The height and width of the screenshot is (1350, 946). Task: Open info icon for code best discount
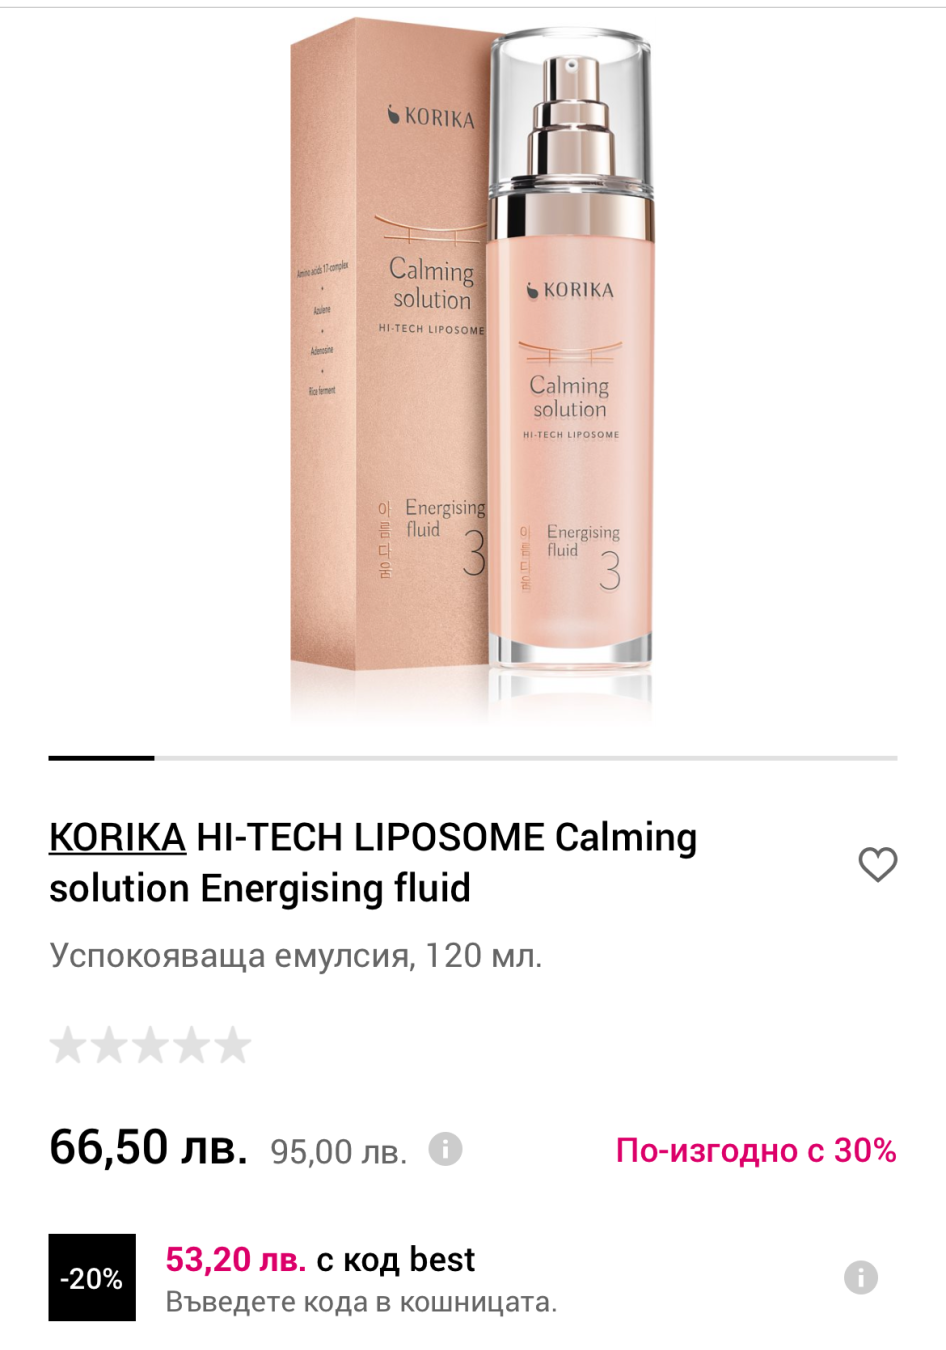[x=861, y=1277]
